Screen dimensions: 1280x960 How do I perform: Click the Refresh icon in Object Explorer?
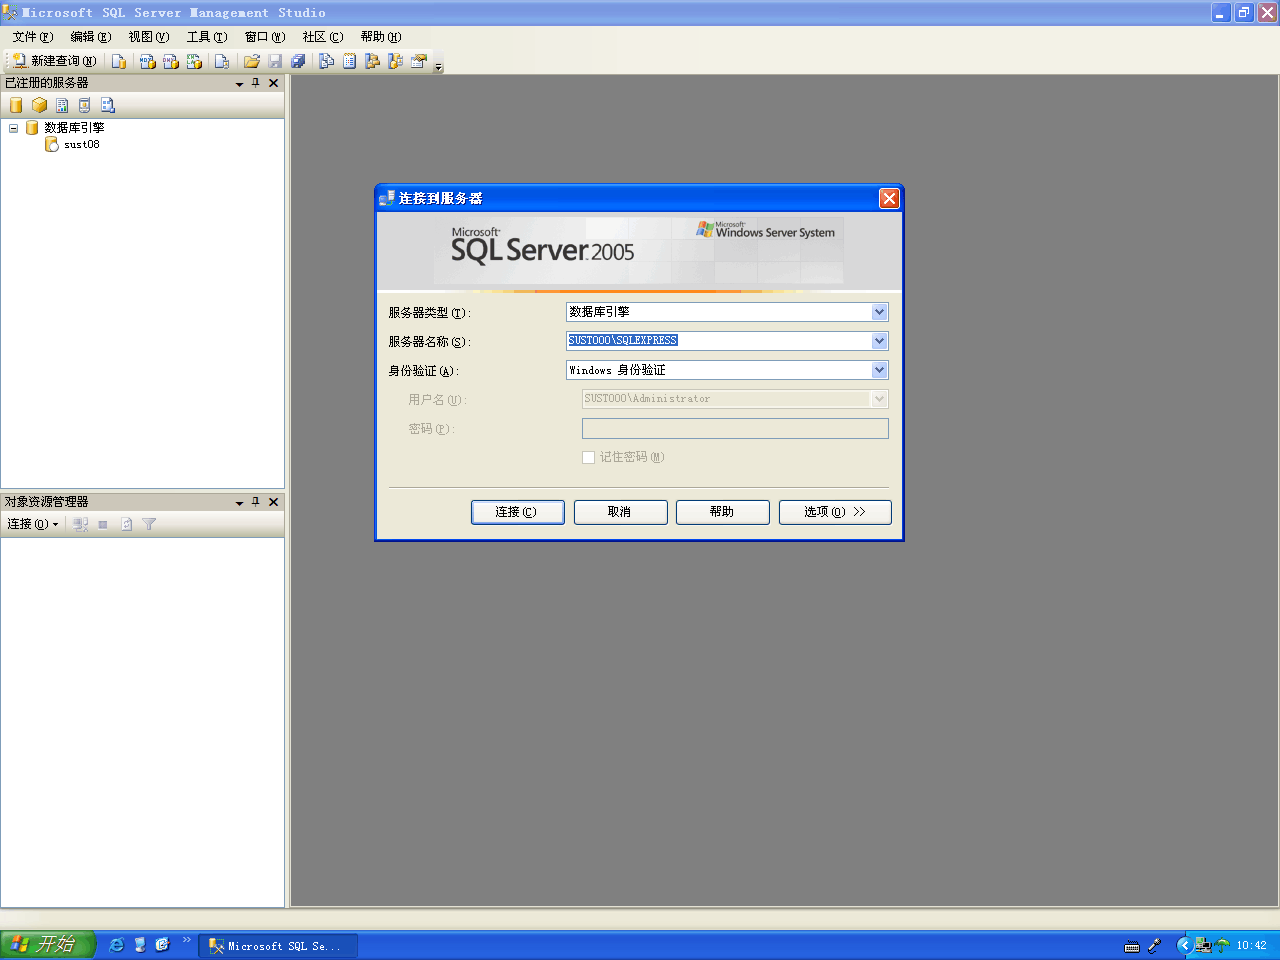(x=127, y=524)
